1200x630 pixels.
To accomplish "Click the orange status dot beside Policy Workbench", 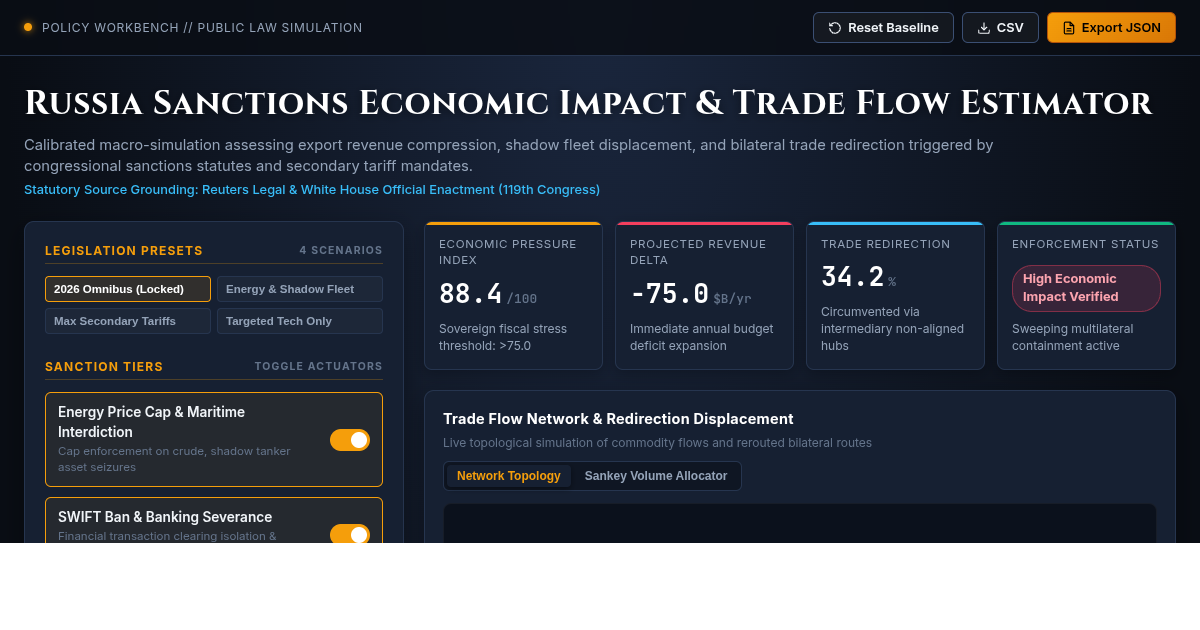I will [28, 27].
